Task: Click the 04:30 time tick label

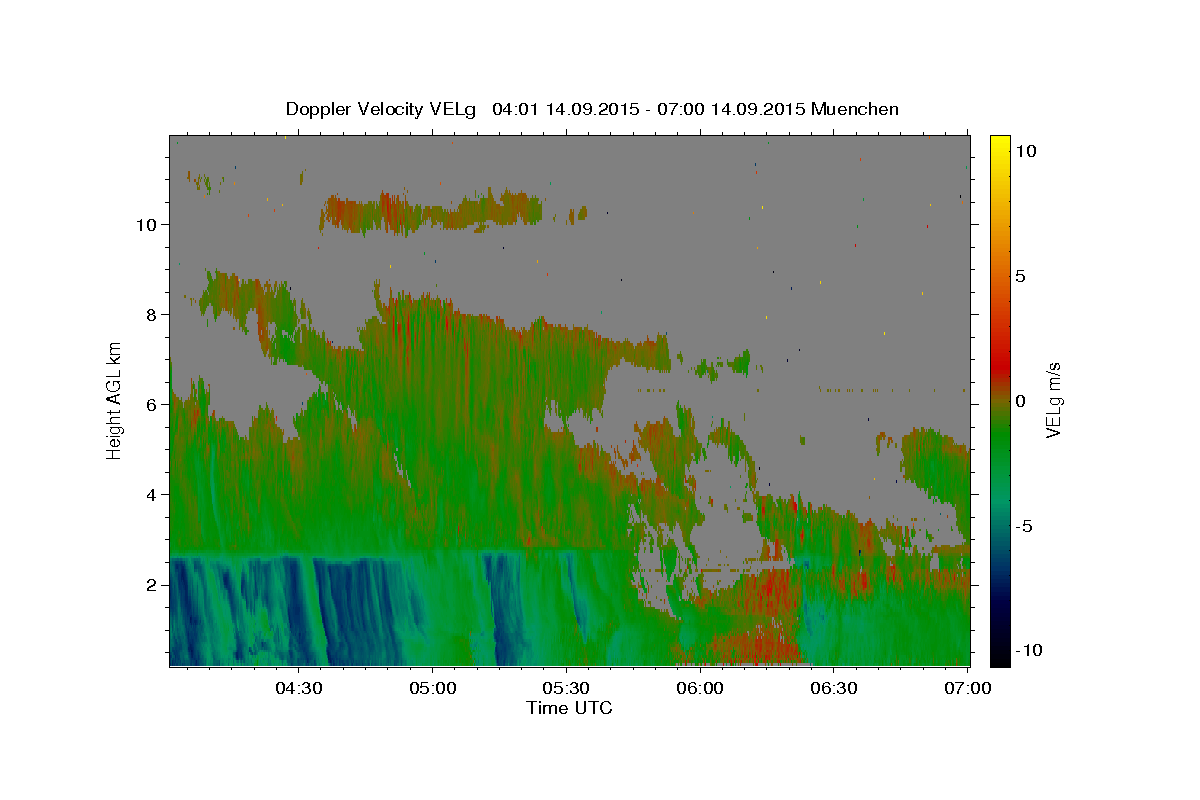Action: click(x=298, y=688)
